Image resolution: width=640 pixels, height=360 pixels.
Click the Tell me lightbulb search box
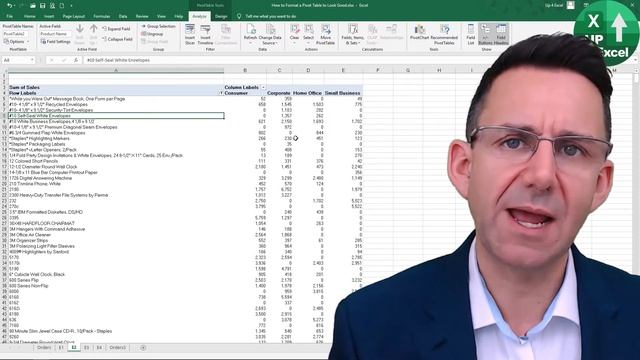tap(267, 16)
